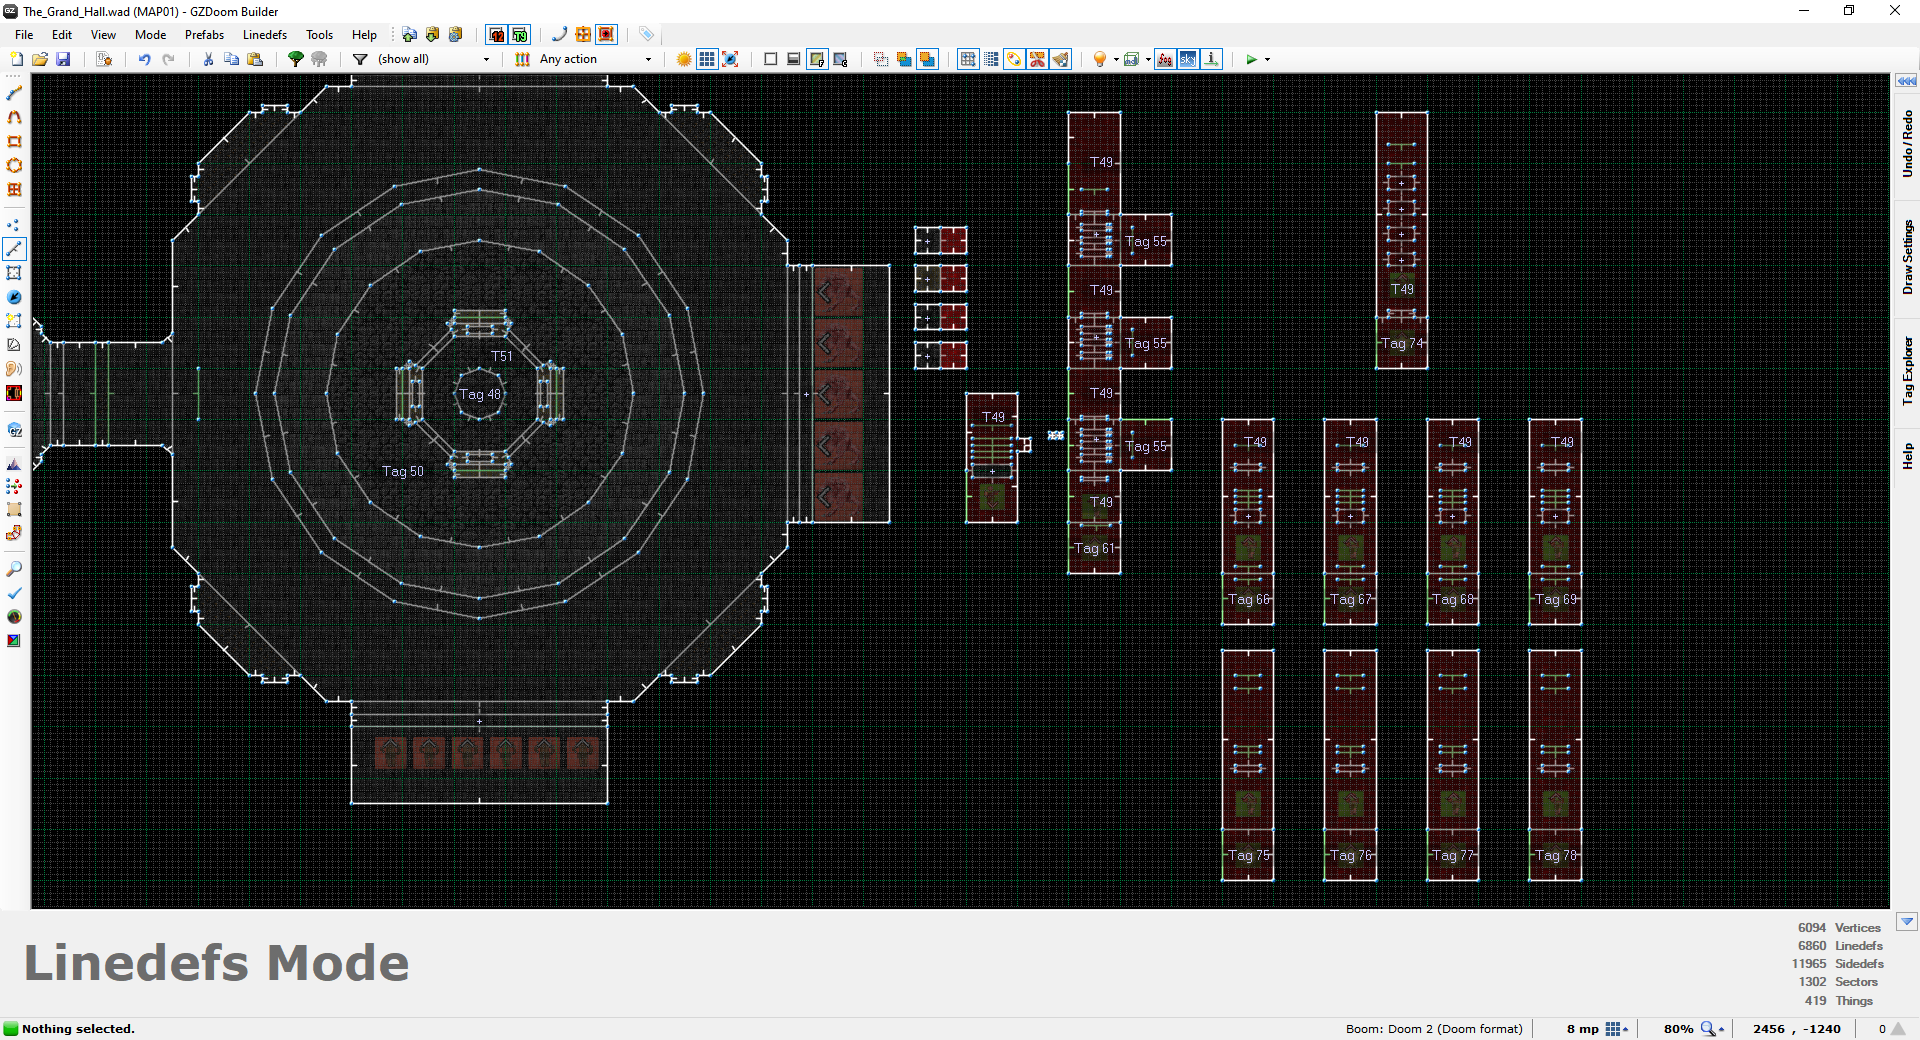This screenshot has height=1040, width=1920.
Task: Click the tag label icon in the toolbar
Action: coord(646,34)
